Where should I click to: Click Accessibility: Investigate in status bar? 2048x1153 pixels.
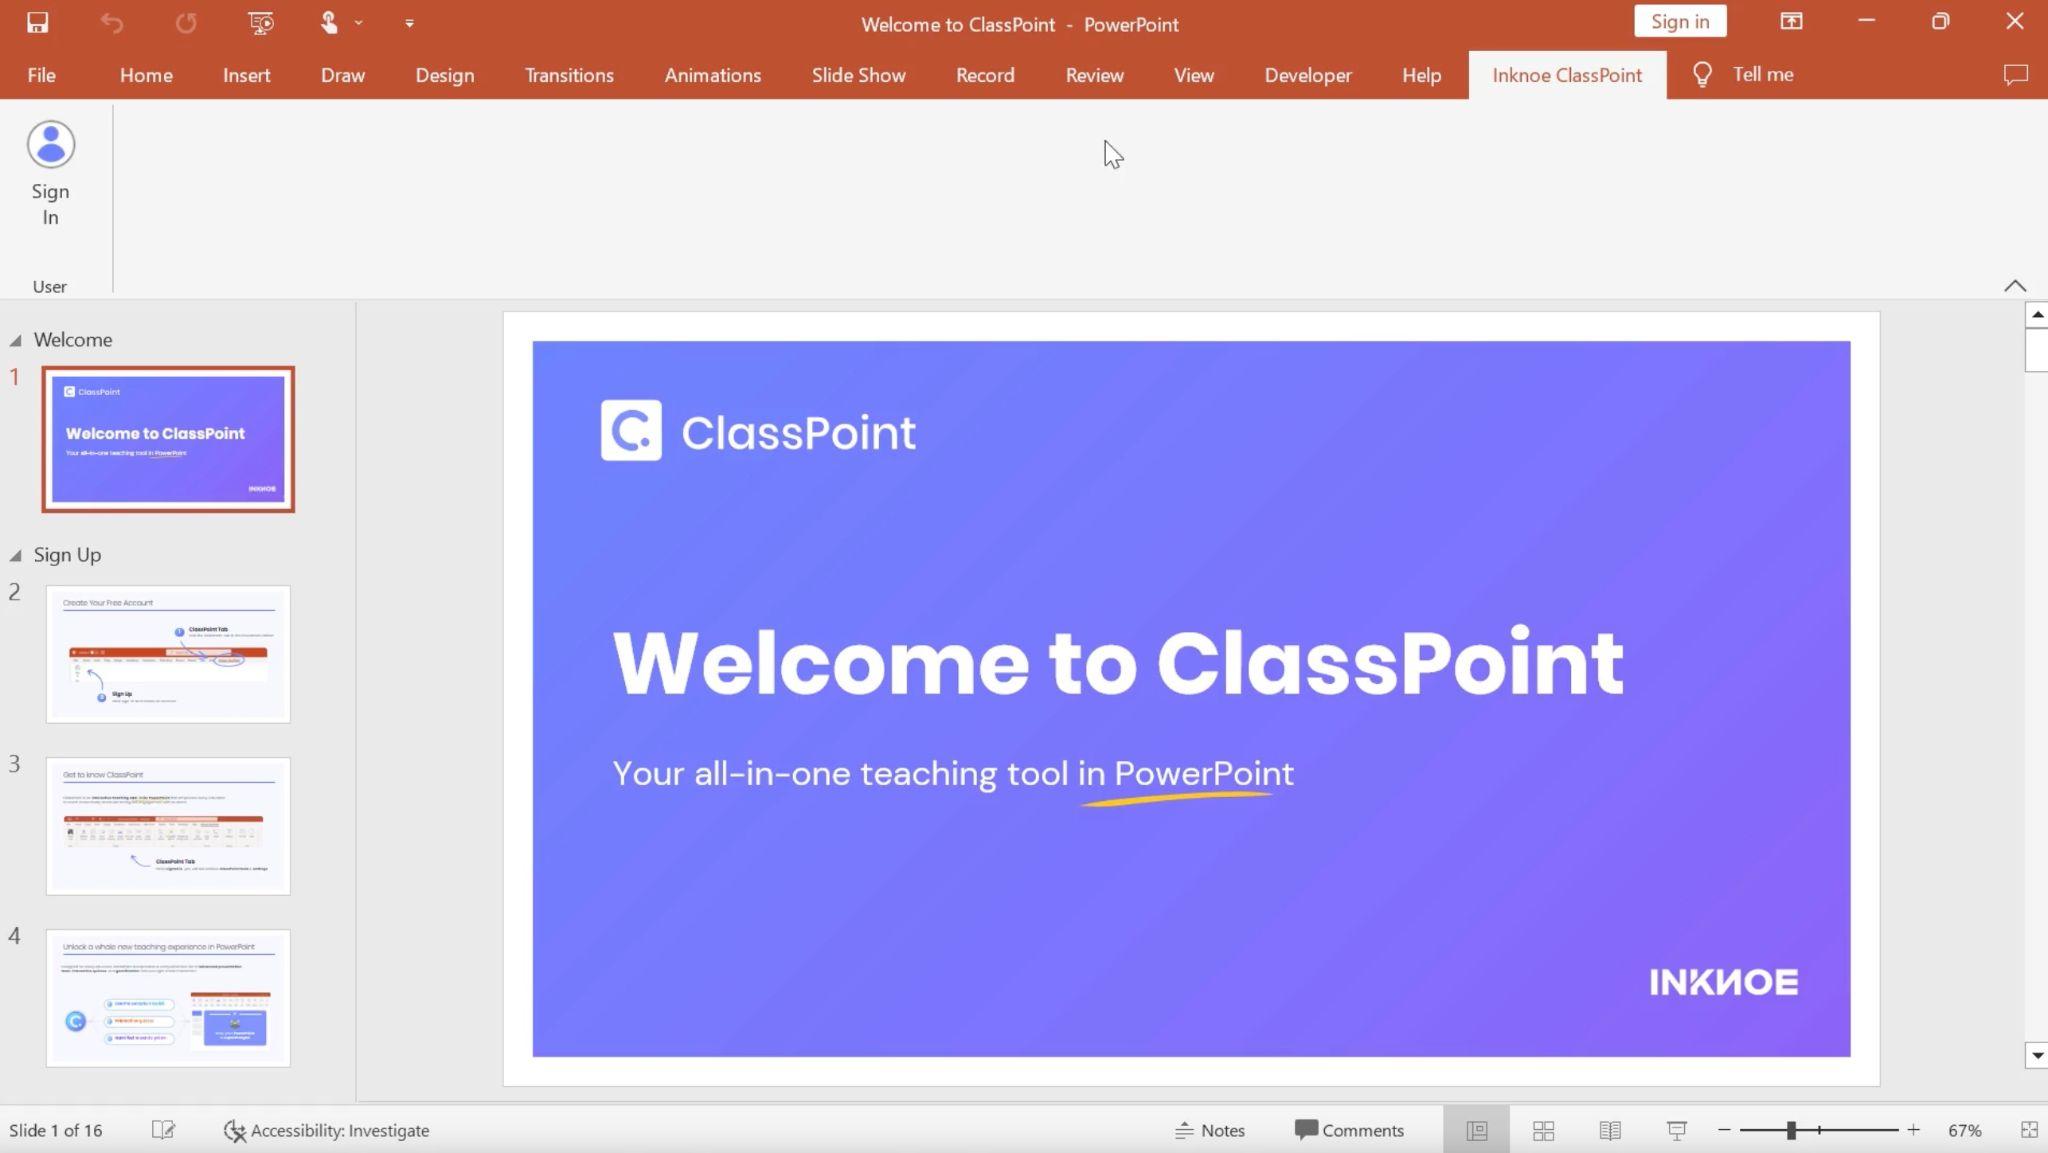click(326, 1130)
